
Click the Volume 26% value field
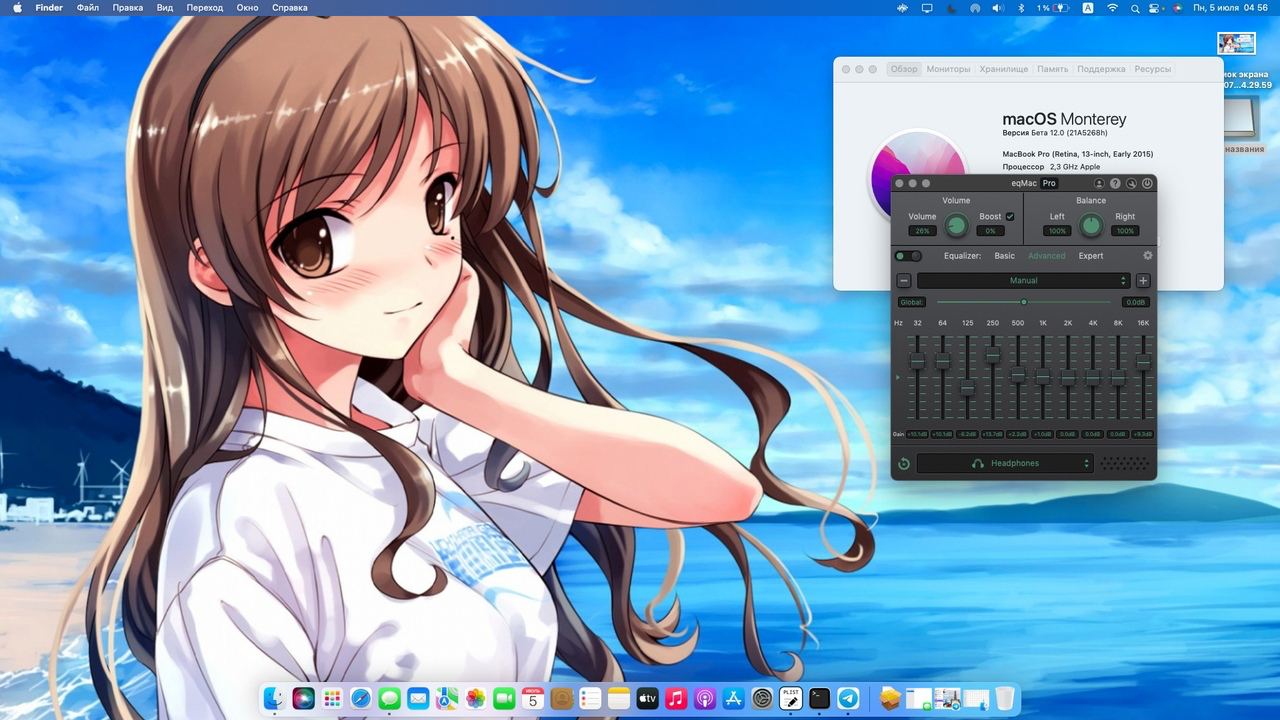(x=922, y=231)
